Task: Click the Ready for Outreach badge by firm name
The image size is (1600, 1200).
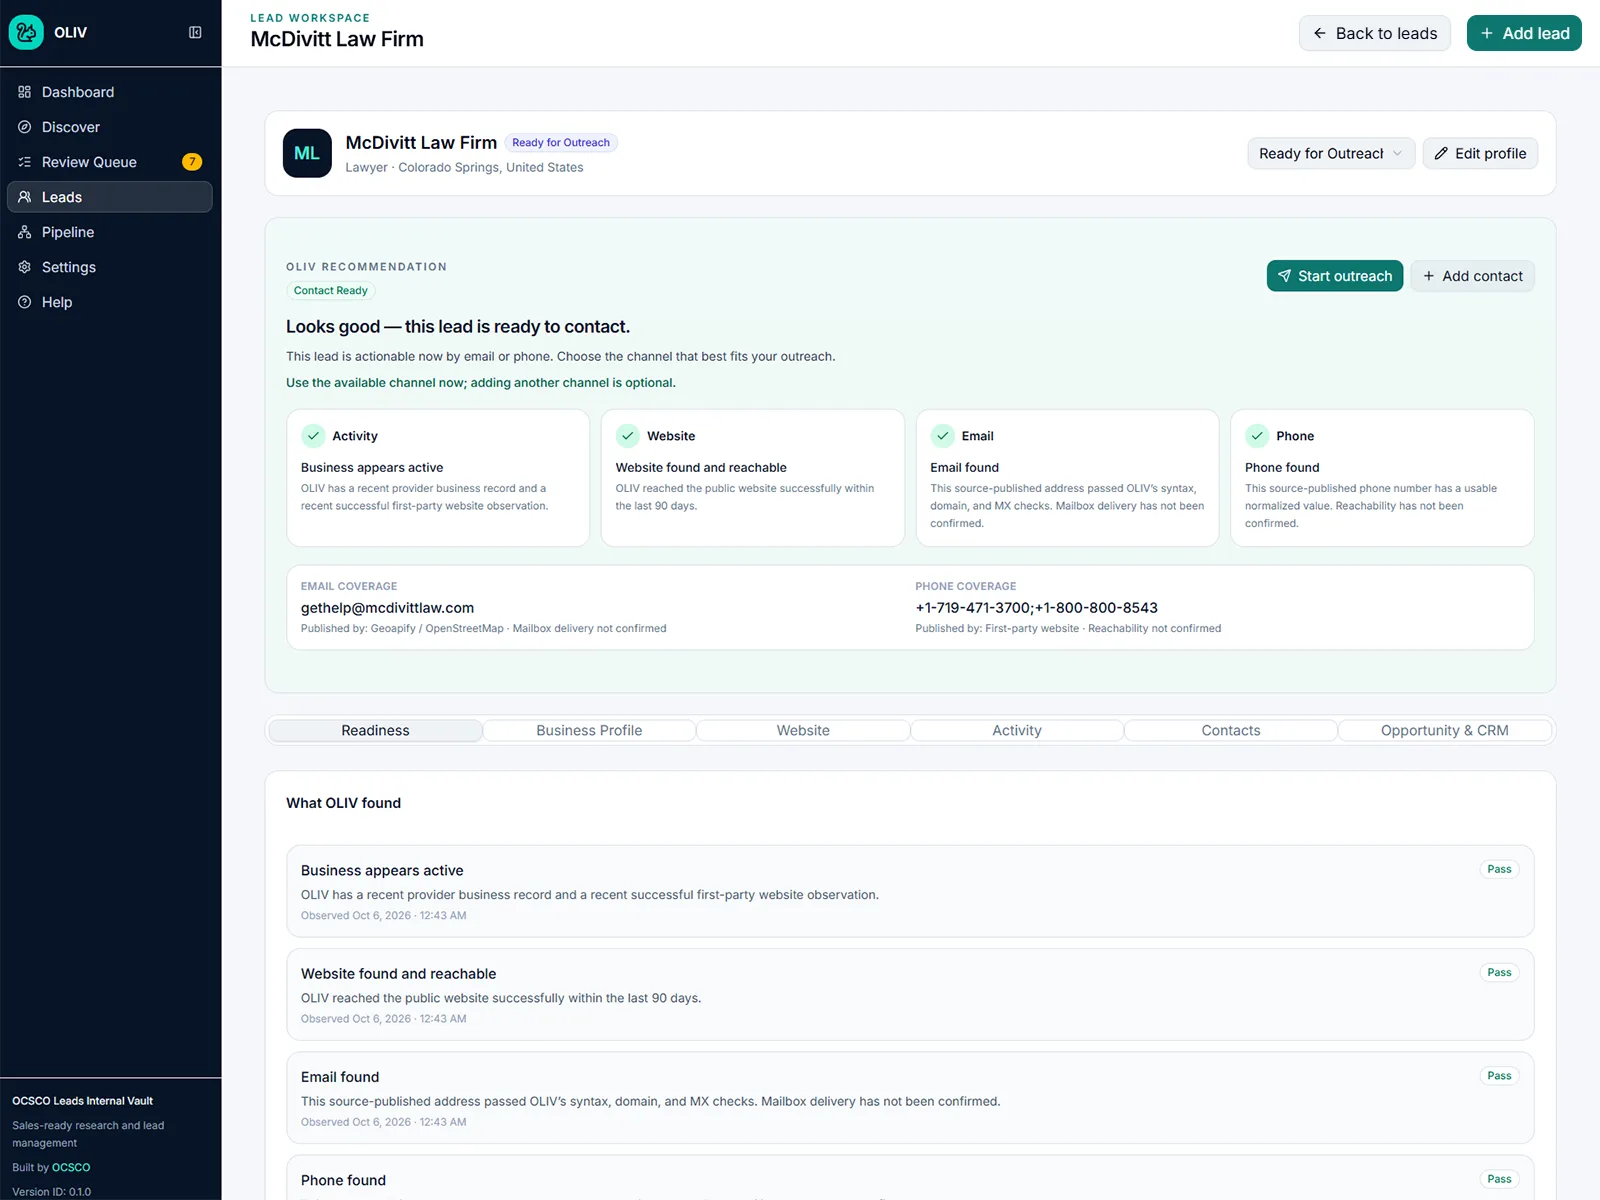Action: point(561,143)
